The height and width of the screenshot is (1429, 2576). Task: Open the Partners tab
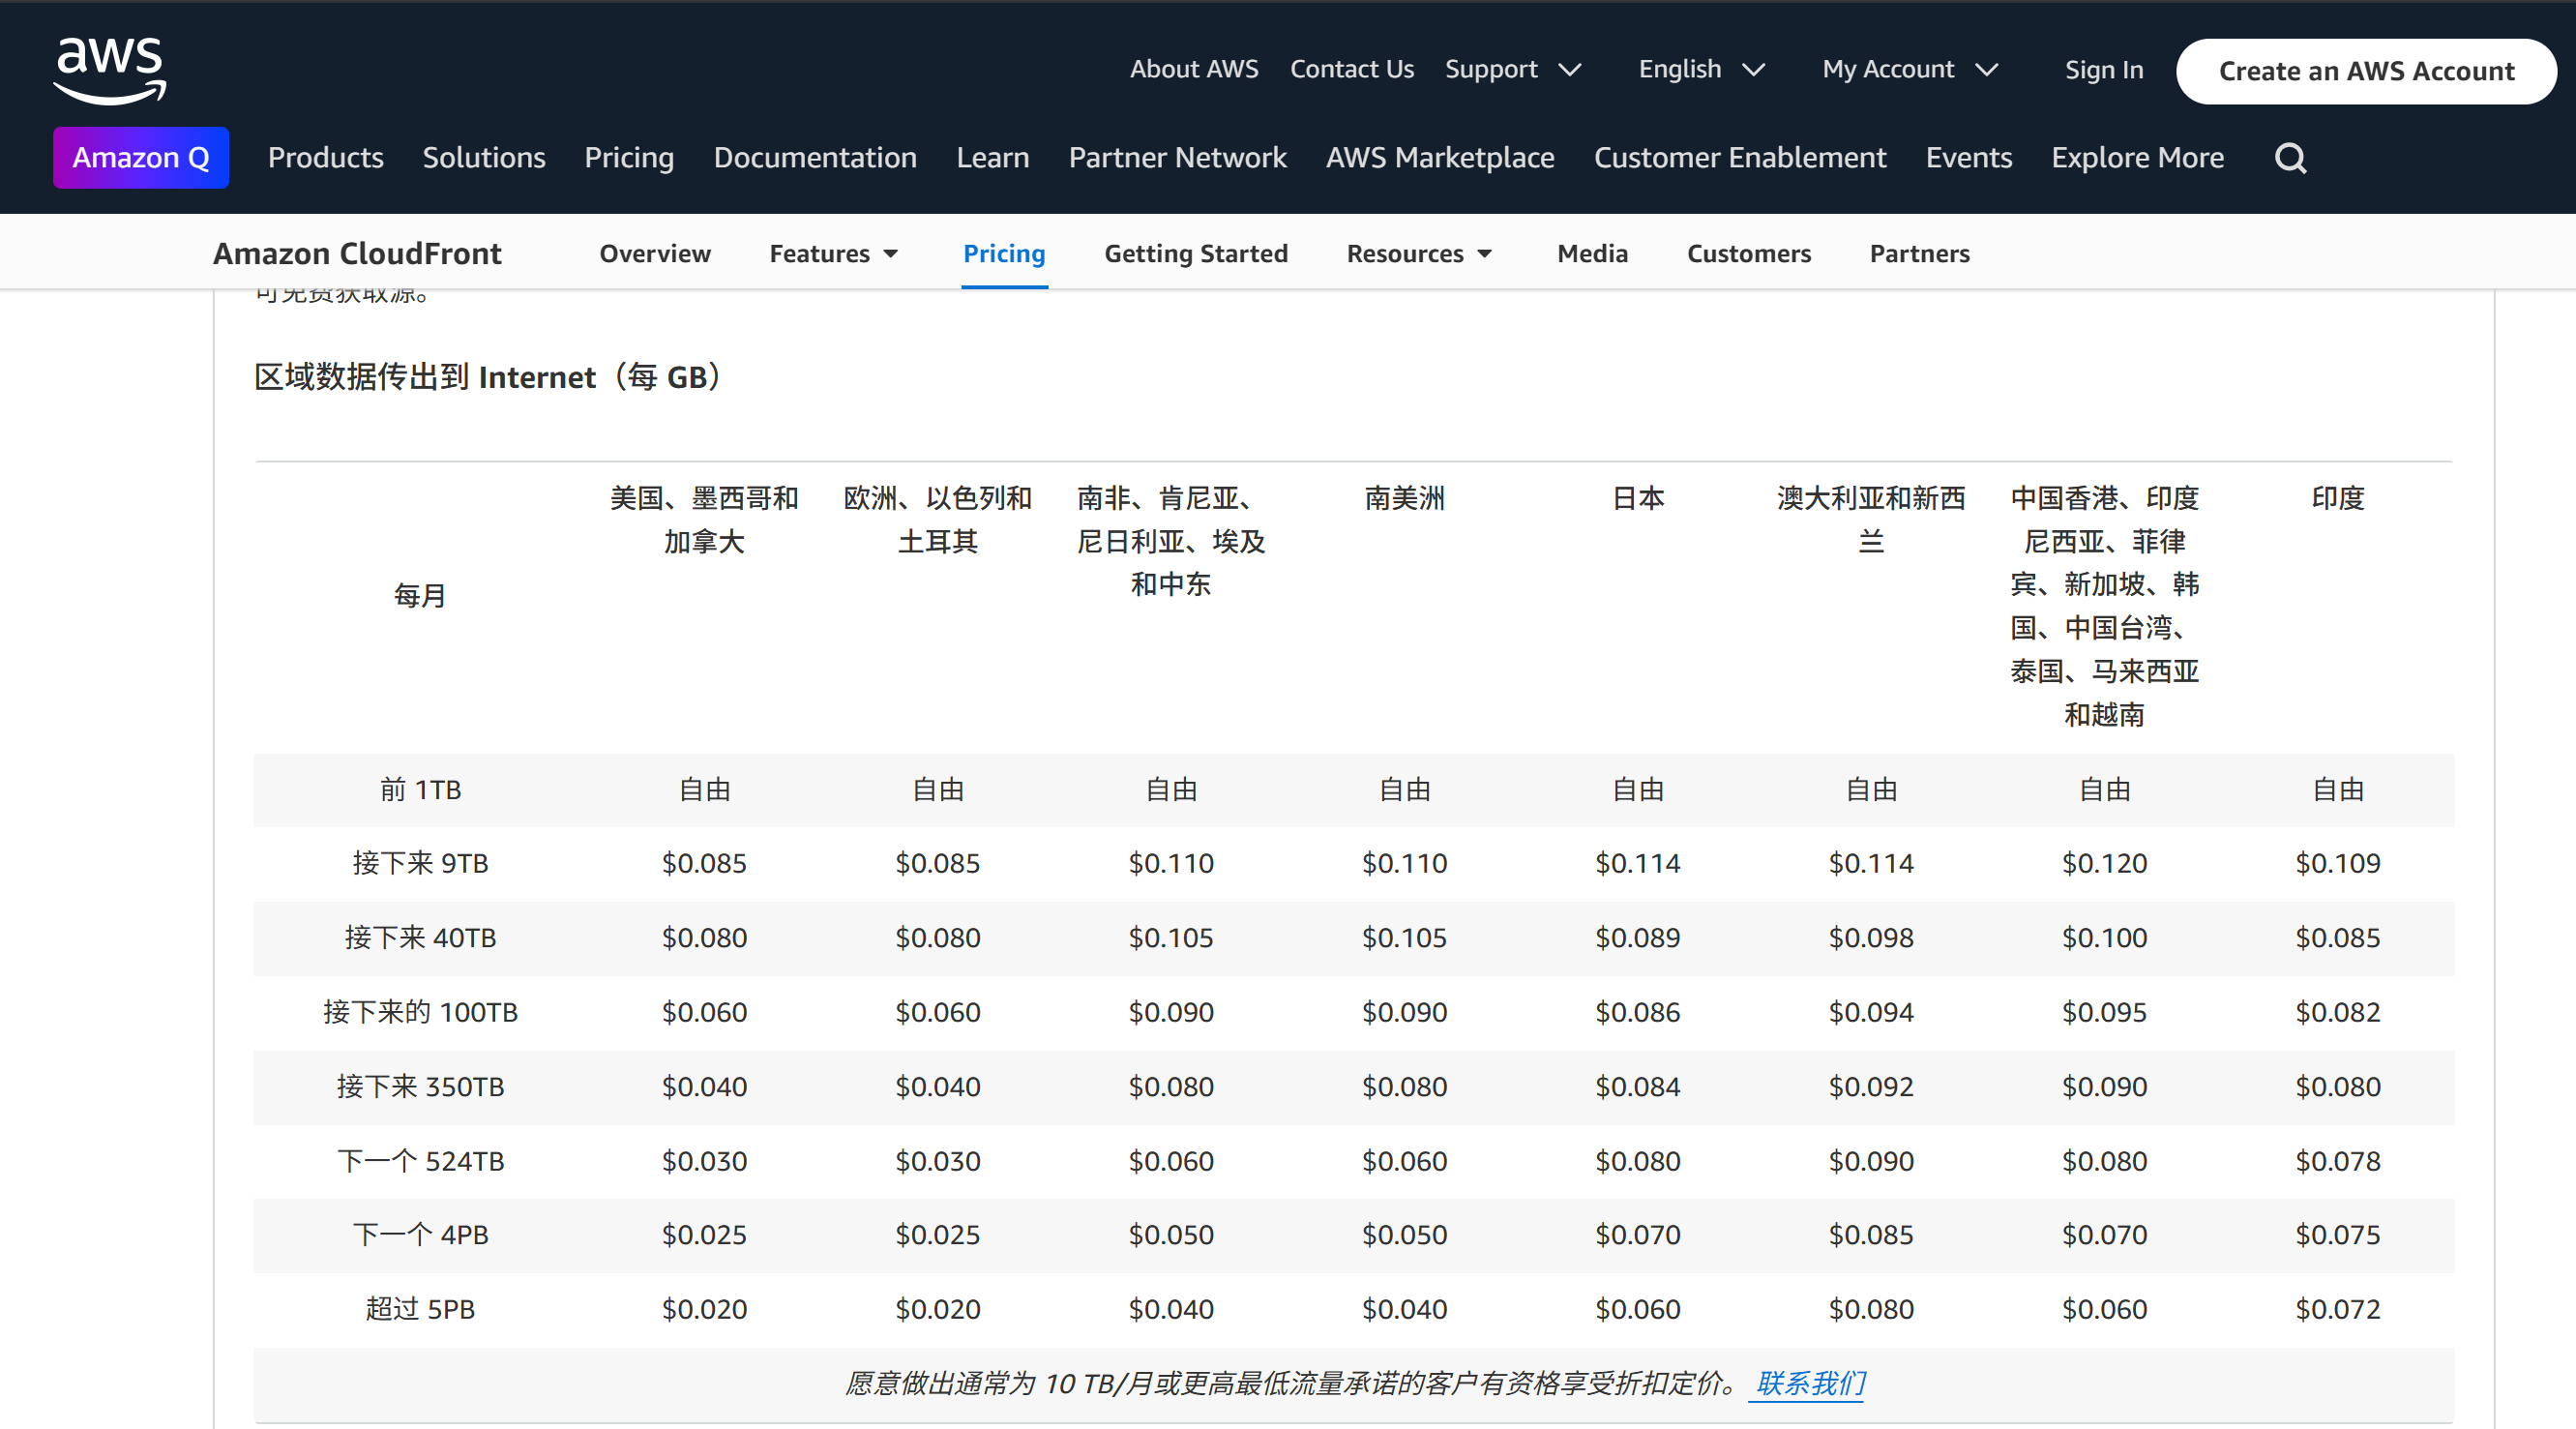pos(1919,253)
